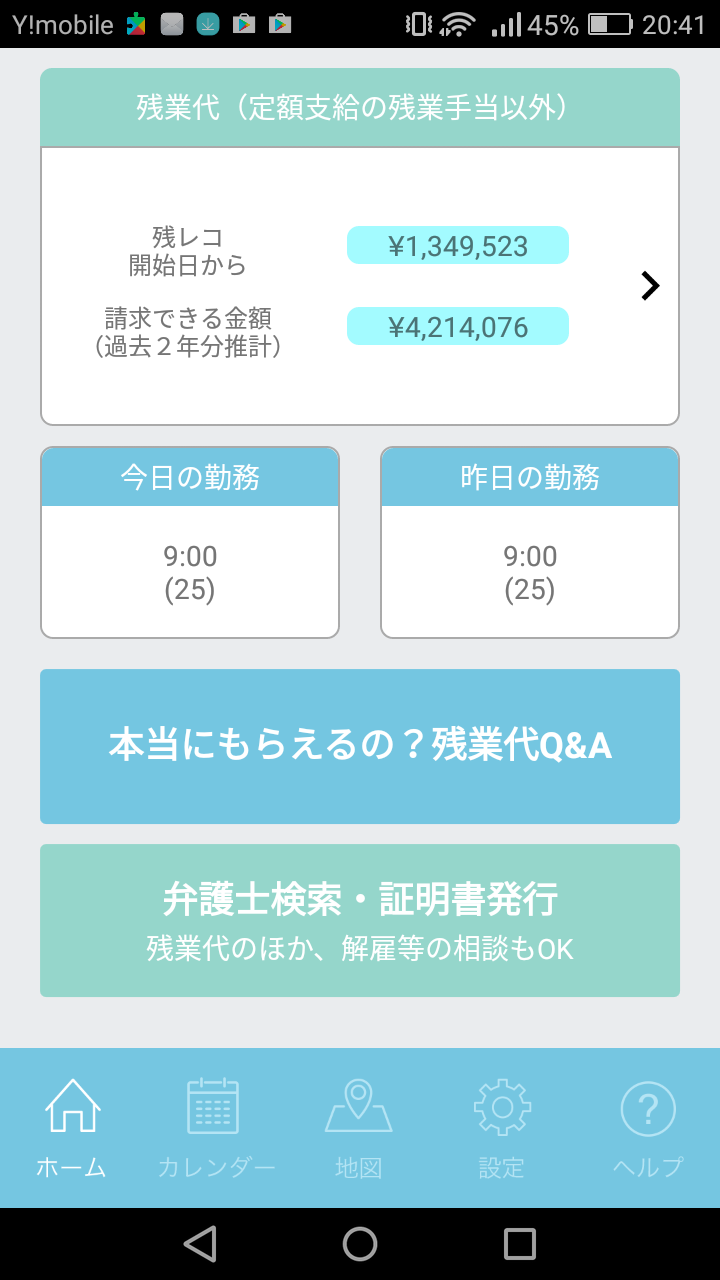The image size is (720, 1280).
Task: Switch to the カレンダー tab label
Action: pos(216,1167)
